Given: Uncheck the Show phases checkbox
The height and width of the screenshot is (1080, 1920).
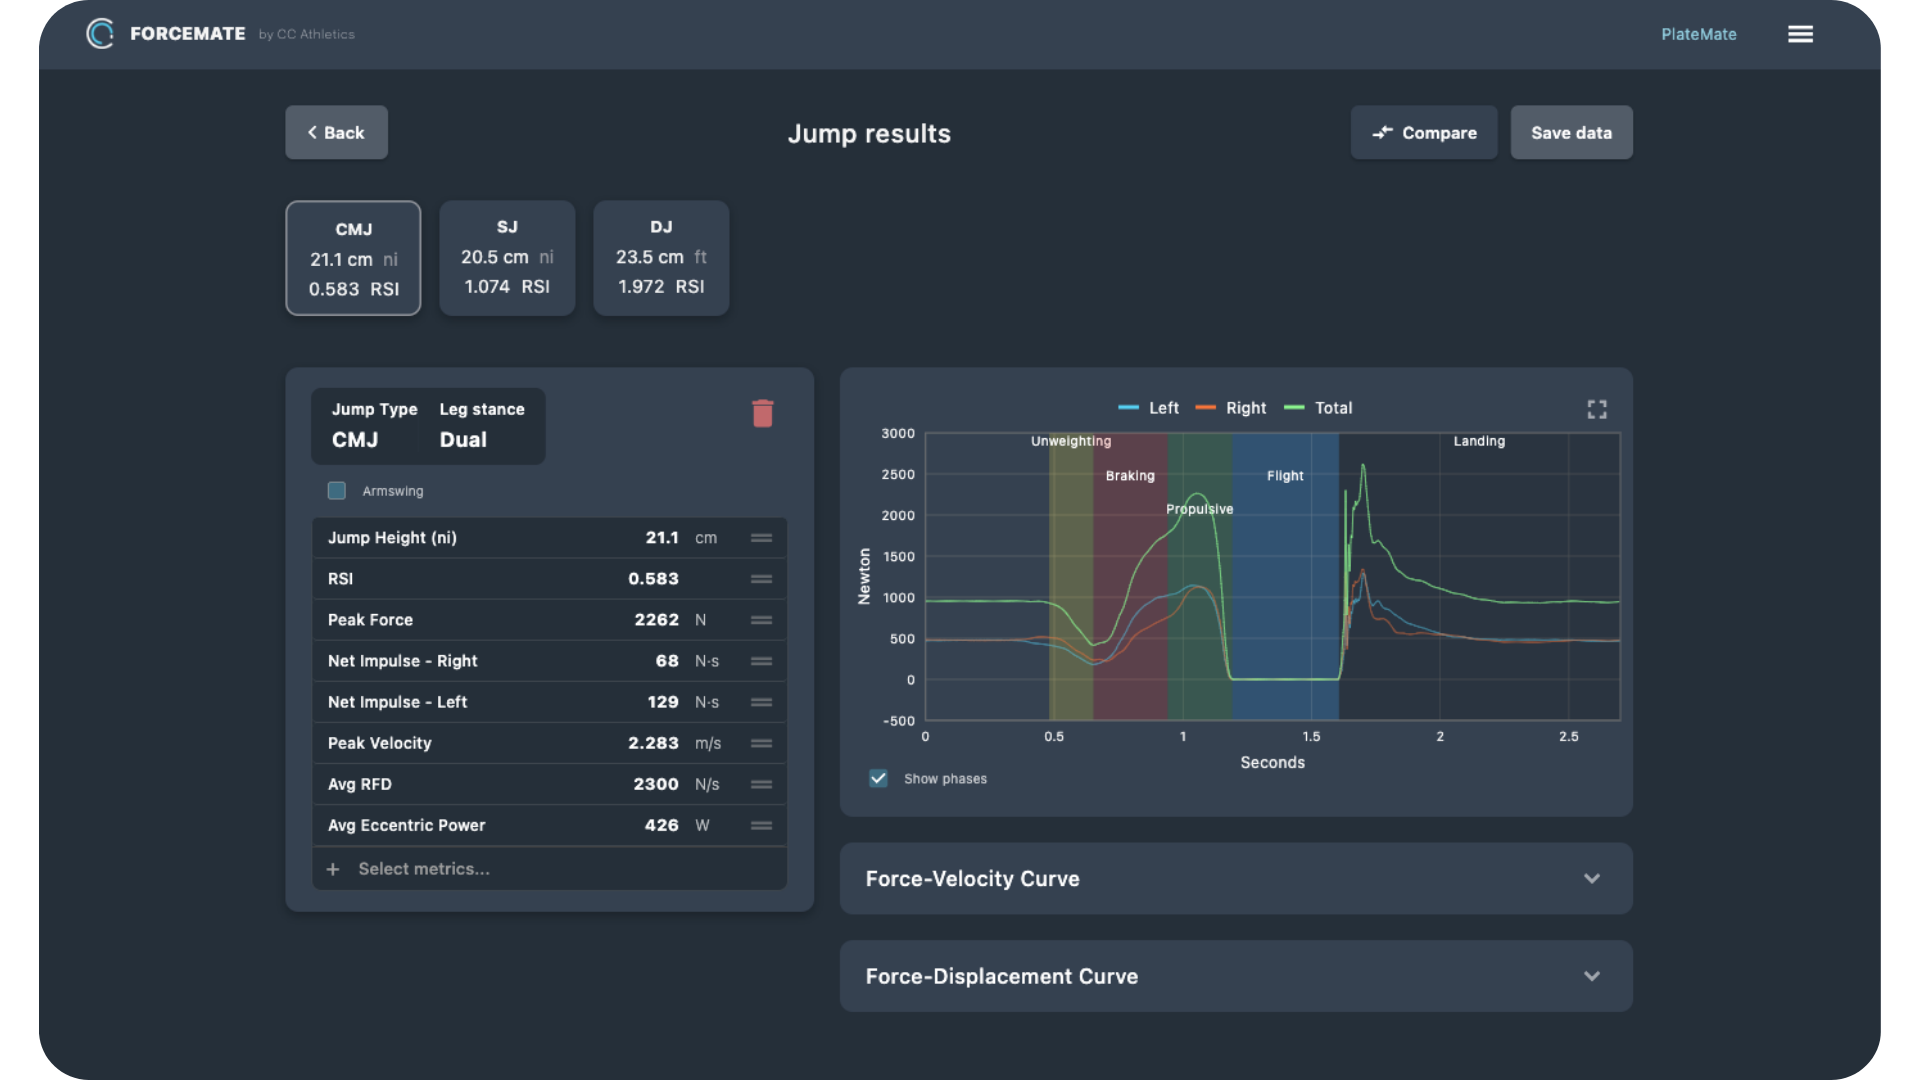Looking at the screenshot, I should 878,779.
